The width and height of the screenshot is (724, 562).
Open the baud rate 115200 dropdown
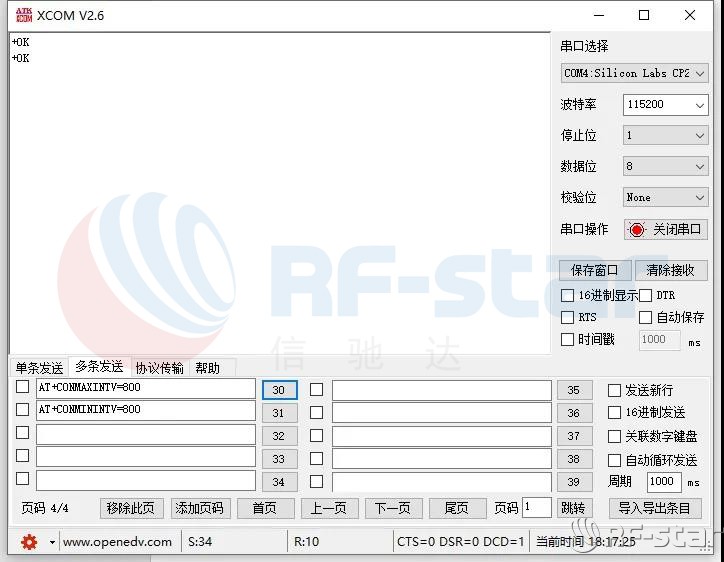click(665, 104)
